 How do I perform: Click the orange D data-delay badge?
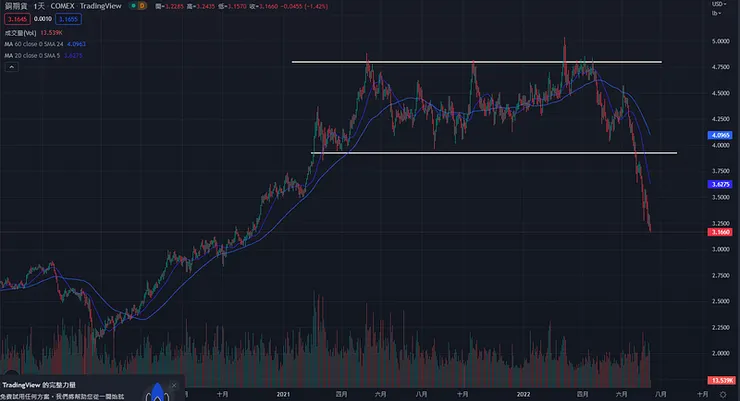(142, 6)
